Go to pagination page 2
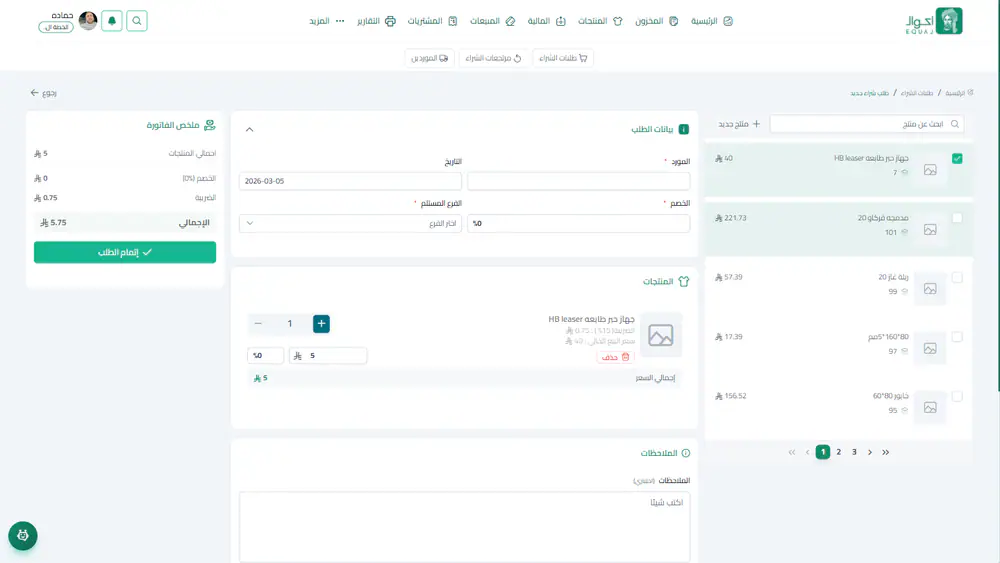Image resolution: width=1000 pixels, height=563 pixels. tap(839, 452)
